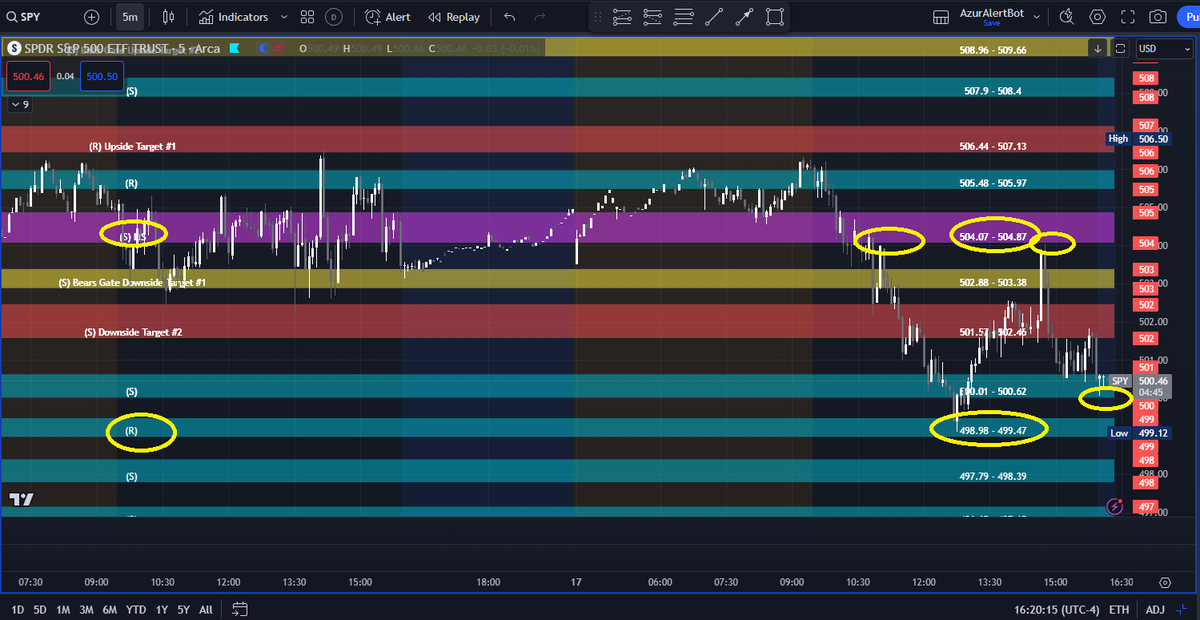Click the Low 499.12 price label
The image size is (1200, 620).
pos(1138,433)
